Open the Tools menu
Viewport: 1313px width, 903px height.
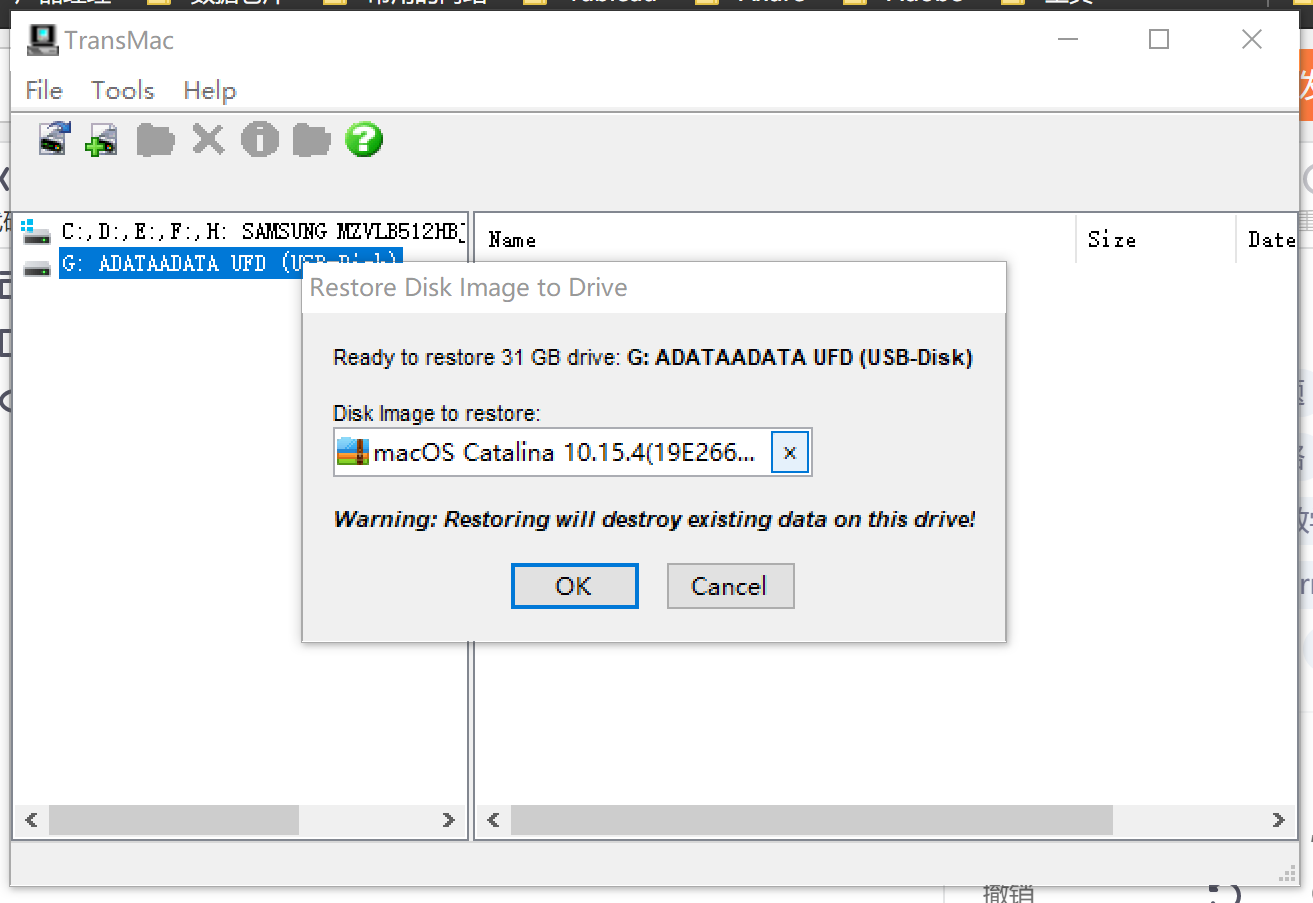pyautogui.click(x=123, y=90)
